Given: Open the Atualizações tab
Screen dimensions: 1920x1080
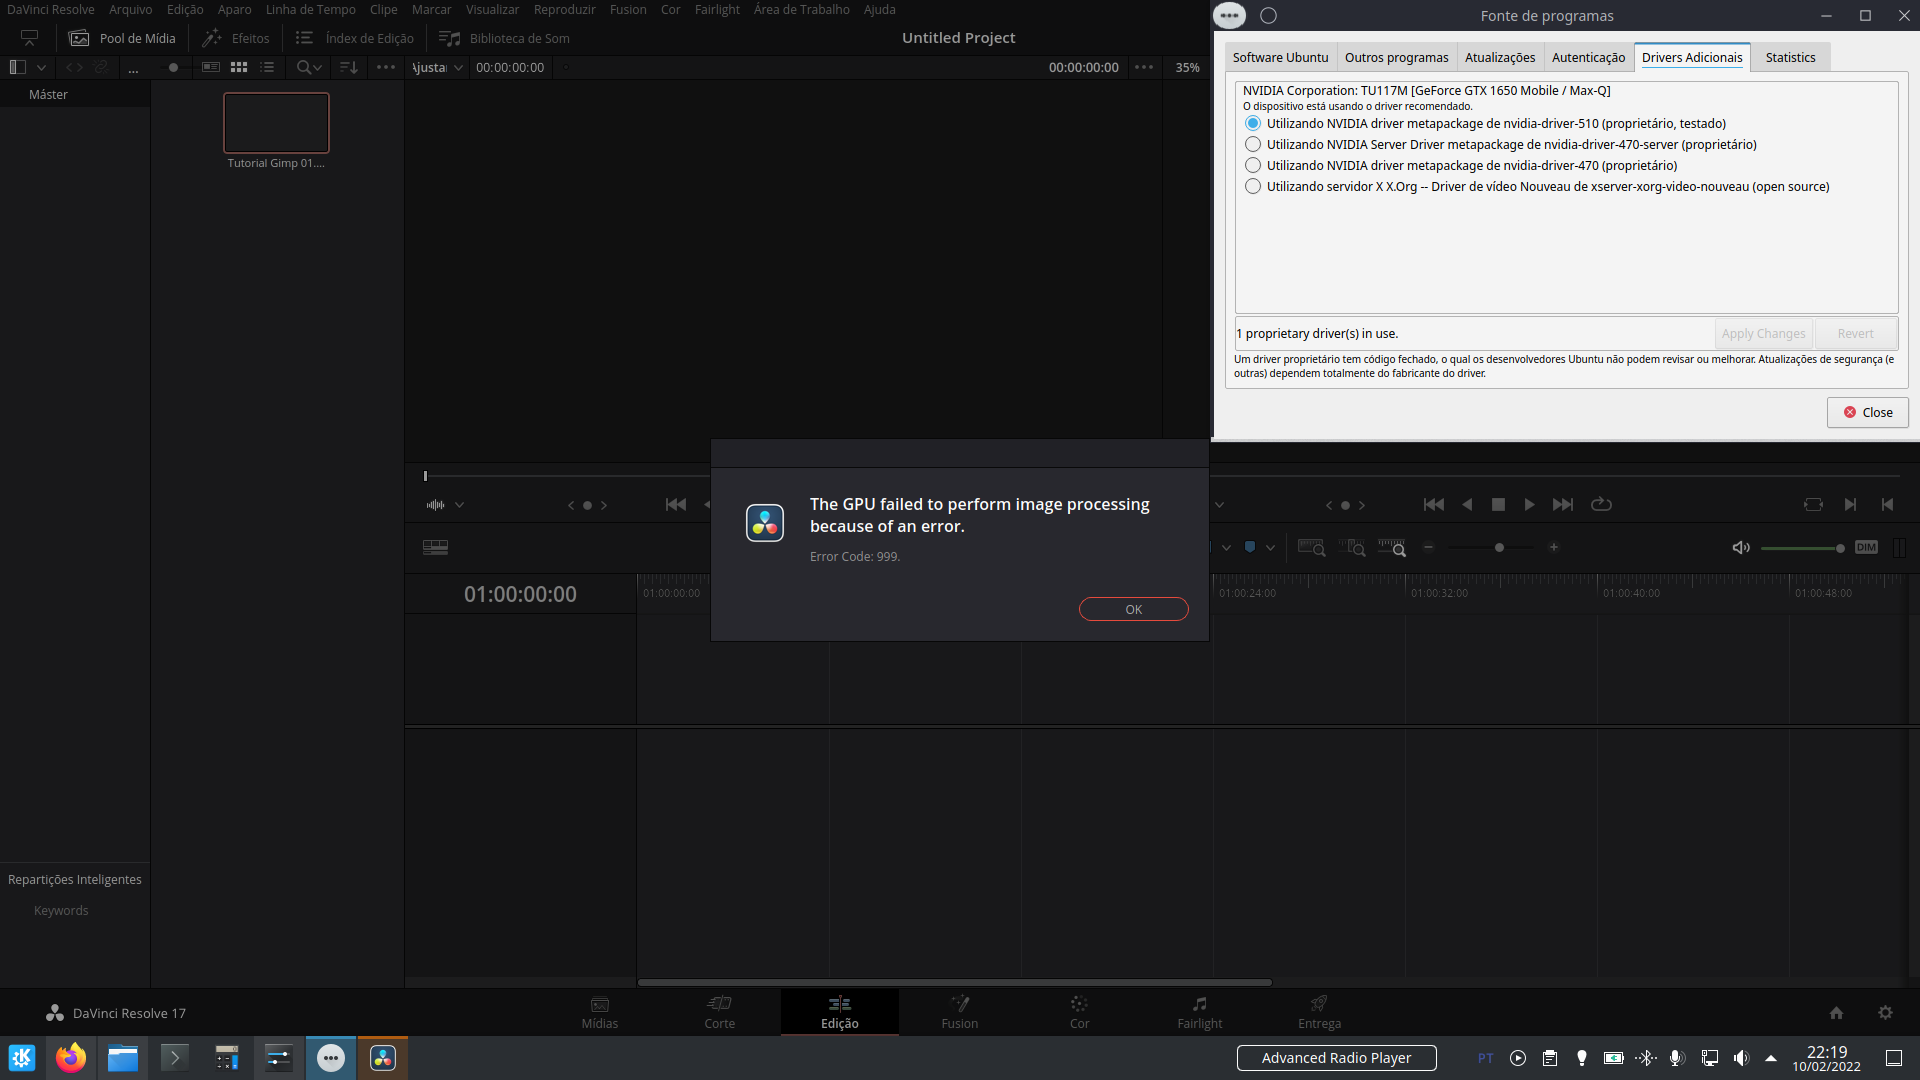Looking at the screenshot, I should (x=1500, y=57).
